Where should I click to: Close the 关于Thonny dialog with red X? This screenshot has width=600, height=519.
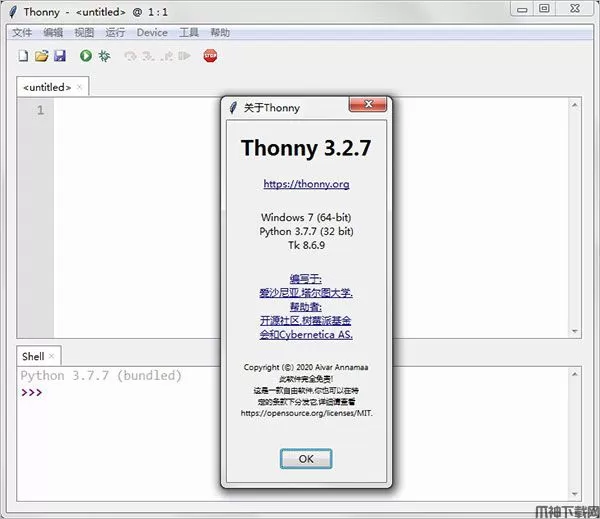368,104
